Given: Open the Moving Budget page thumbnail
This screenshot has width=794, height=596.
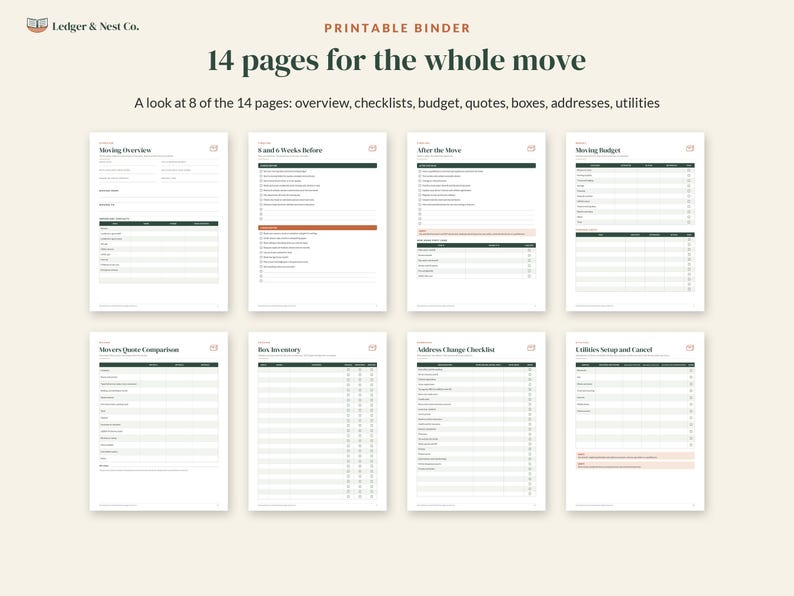Looking at the screenshot, I should pyautogui.click(x=635, y=221).
